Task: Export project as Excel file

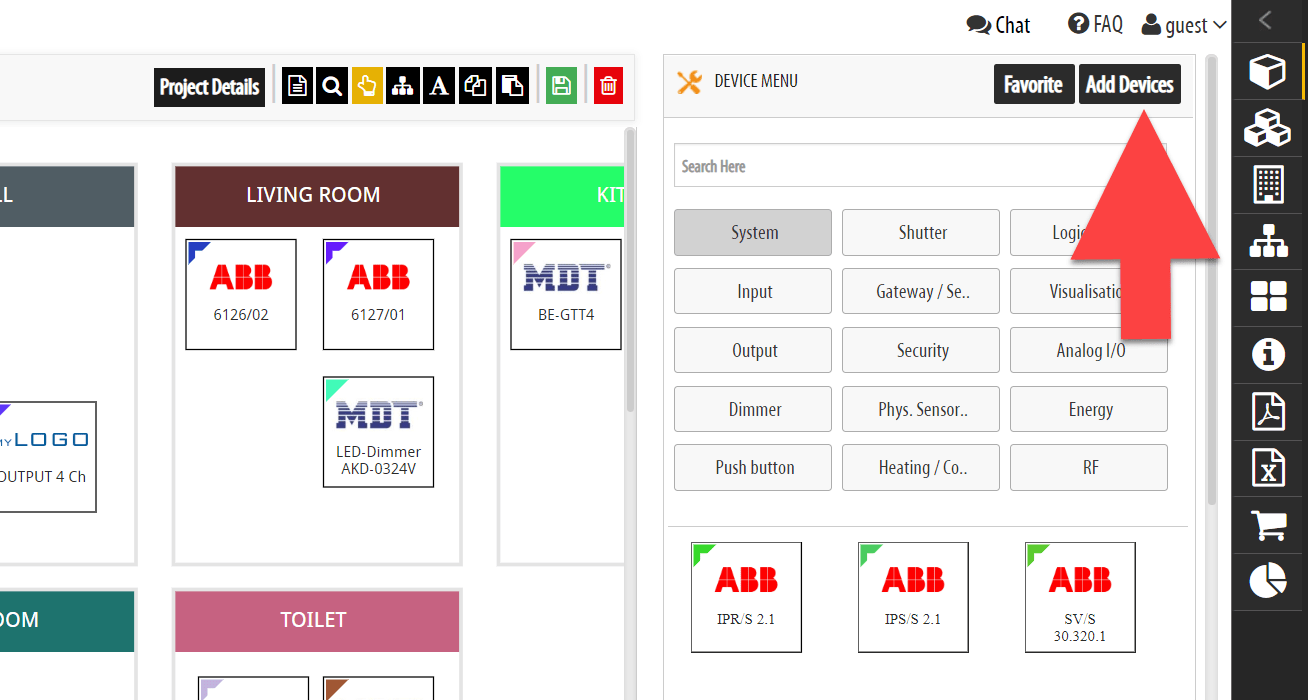Action: click(1269, 468)
